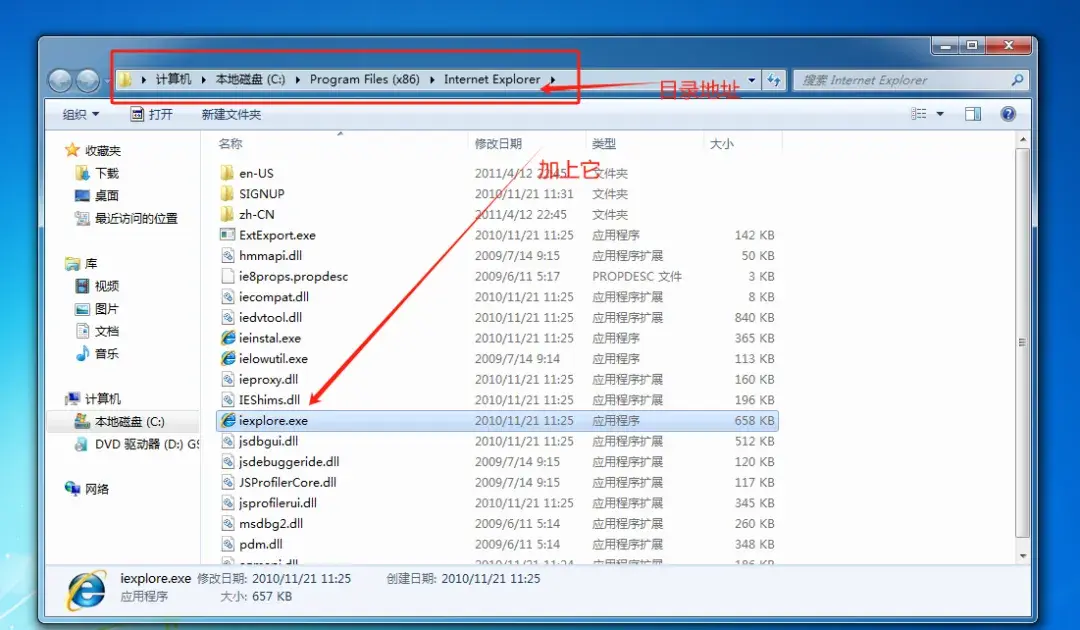Click the Forward navigation arrow button
The image size is (1080, 630).
(x=88, y=81)
